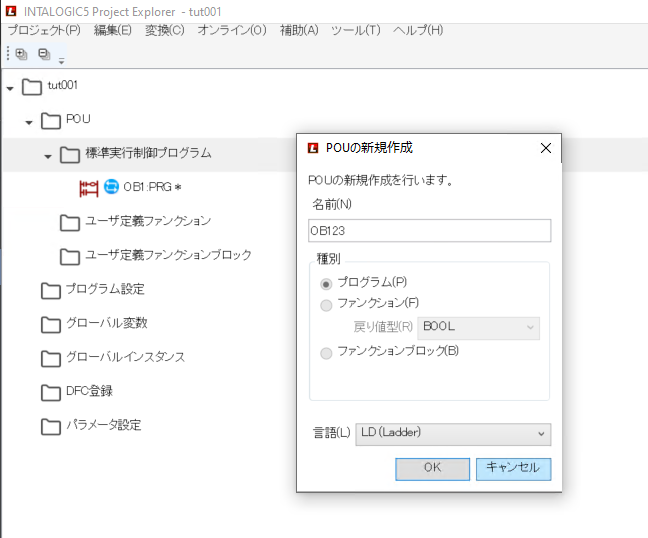Select the ファンクション(F) radio button
648x538 pixels.
(x=326, y=304)
